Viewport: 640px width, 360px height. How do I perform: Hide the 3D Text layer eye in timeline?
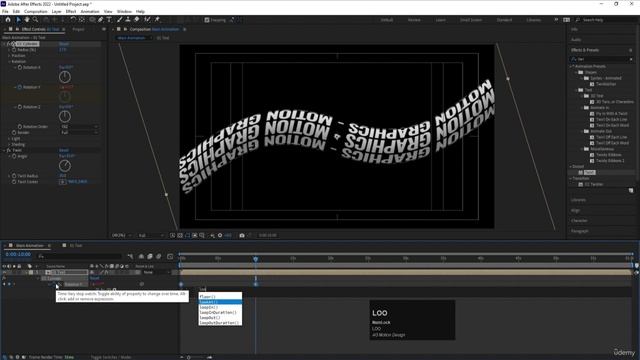click(4, 272)
